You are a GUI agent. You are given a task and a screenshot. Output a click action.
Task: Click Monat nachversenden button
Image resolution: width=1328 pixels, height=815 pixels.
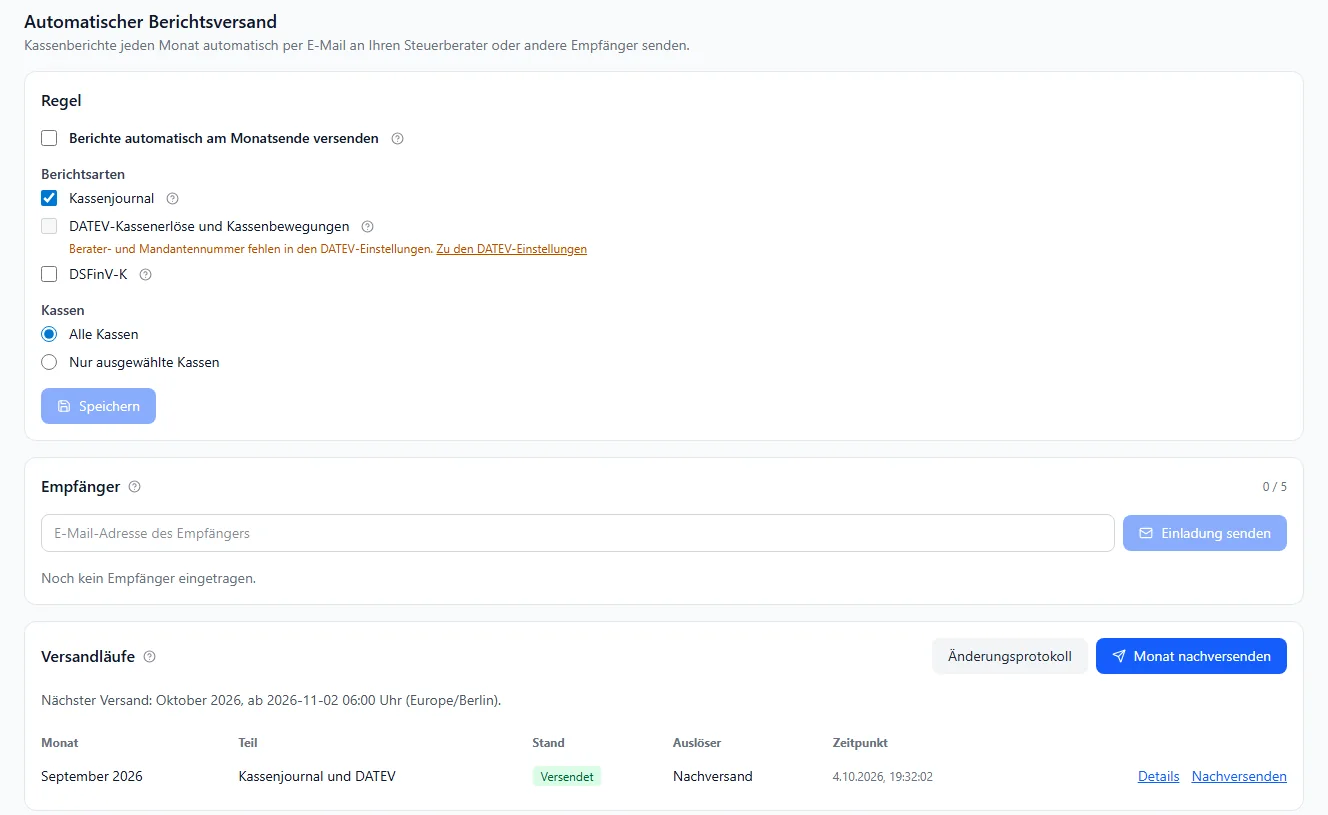tap(1191, 656)
